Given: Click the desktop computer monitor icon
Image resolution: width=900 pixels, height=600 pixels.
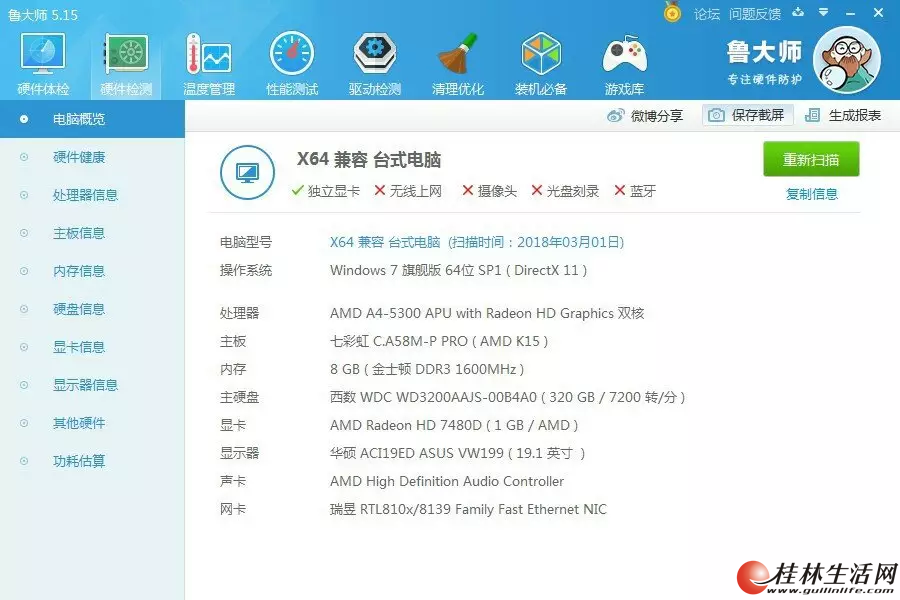Looking at the screenshot, I should (247, 172).
